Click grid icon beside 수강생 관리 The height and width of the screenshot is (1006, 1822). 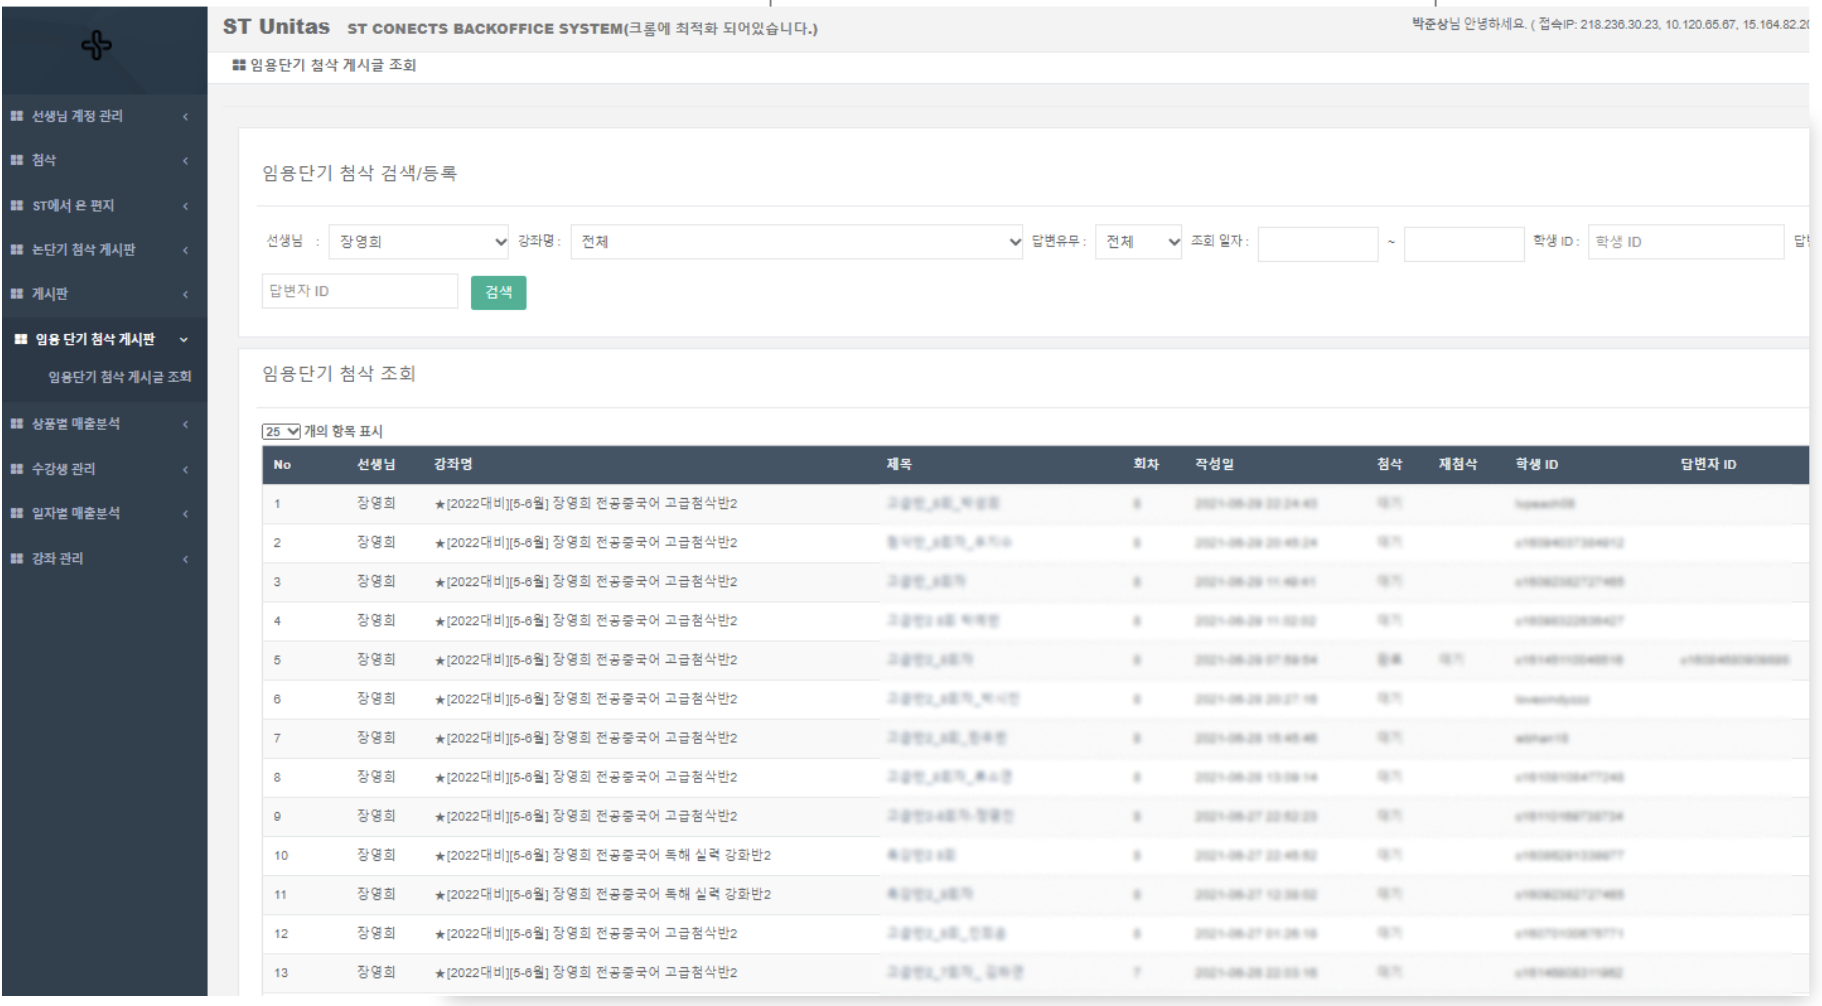click(17, 469)
